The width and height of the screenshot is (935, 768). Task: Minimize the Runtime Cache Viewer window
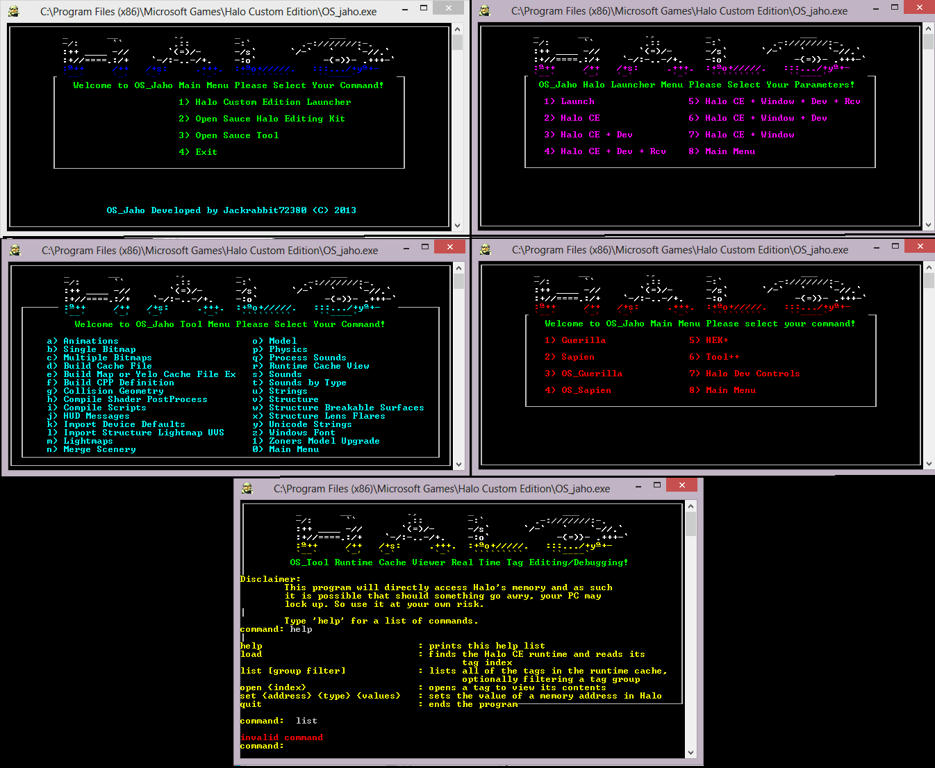click(639, 485)
